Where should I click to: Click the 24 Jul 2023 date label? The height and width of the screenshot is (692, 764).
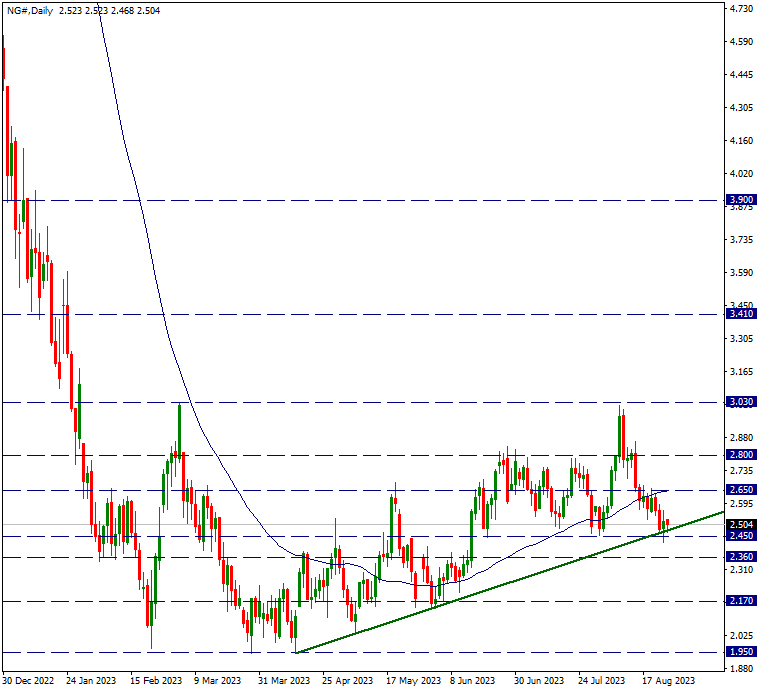602,681
